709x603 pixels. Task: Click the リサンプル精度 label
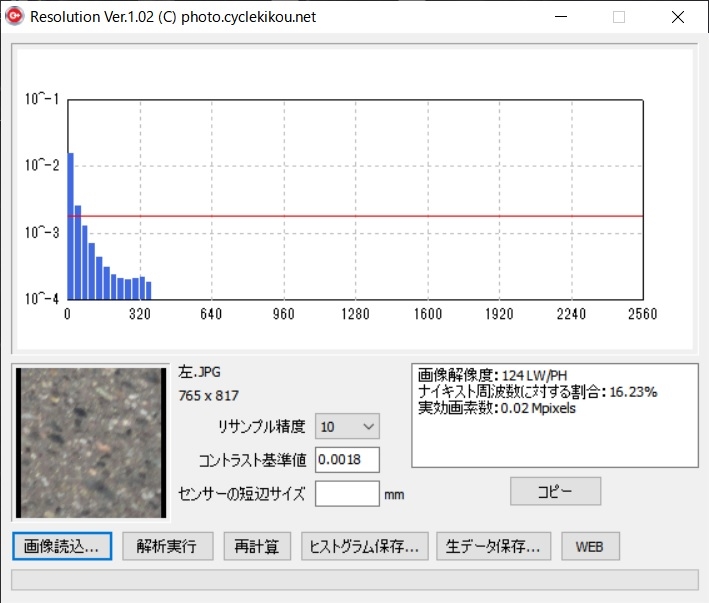tap(261, 426)
